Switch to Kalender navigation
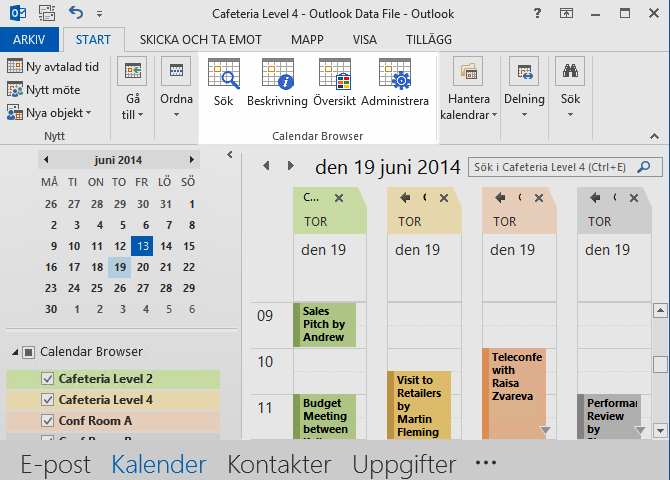670x480 pixels. click(x=159, y=464)
